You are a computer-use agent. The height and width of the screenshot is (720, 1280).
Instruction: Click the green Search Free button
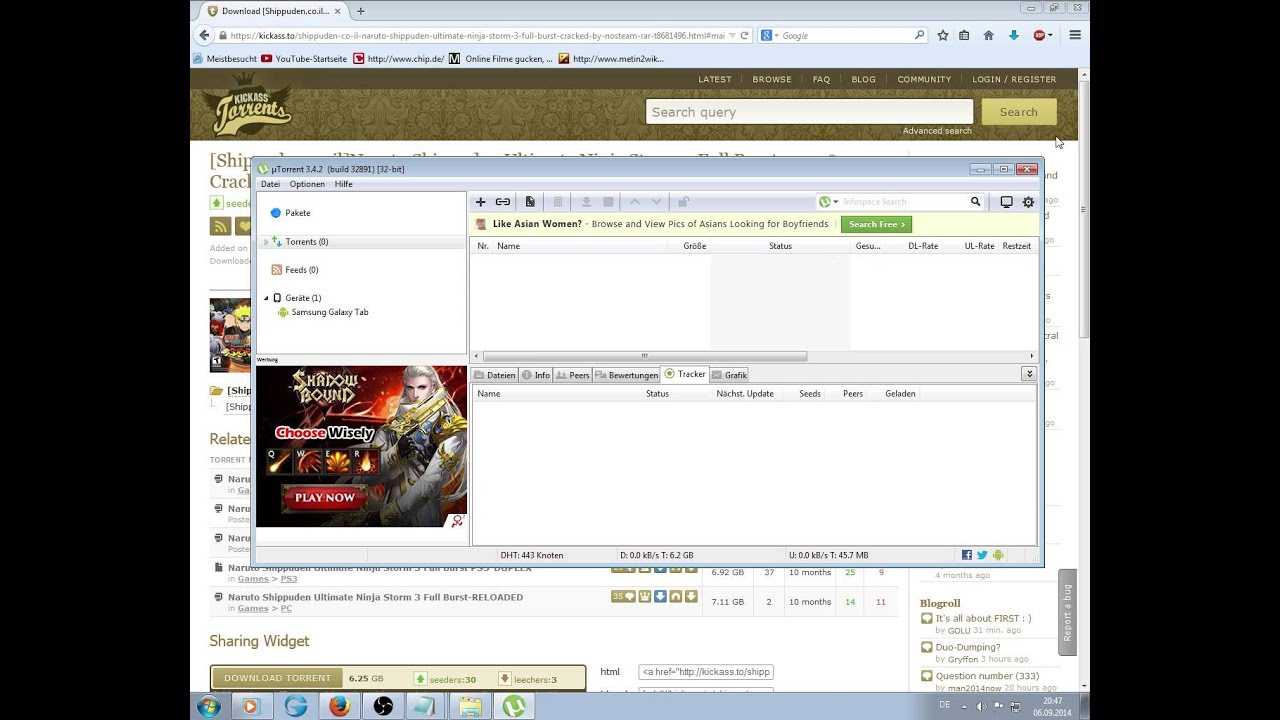point(876,224)
